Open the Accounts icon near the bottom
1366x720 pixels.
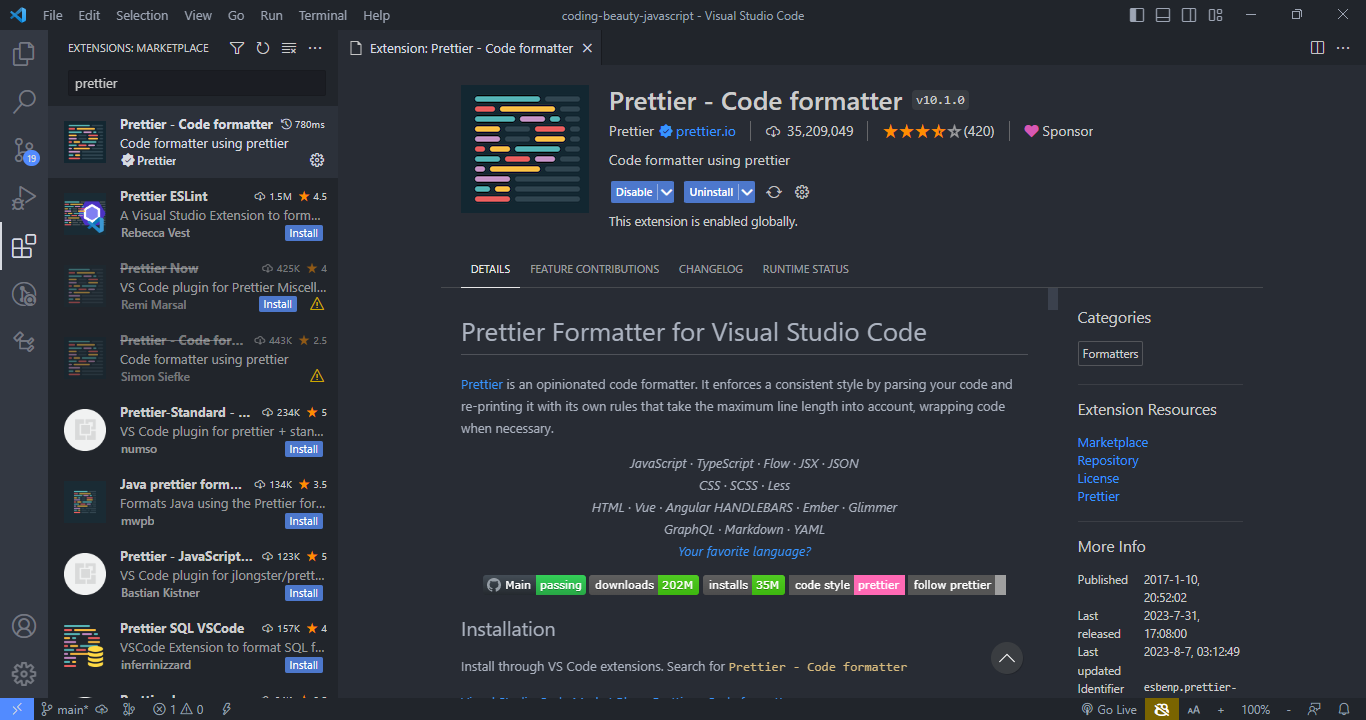coord(24,626)
